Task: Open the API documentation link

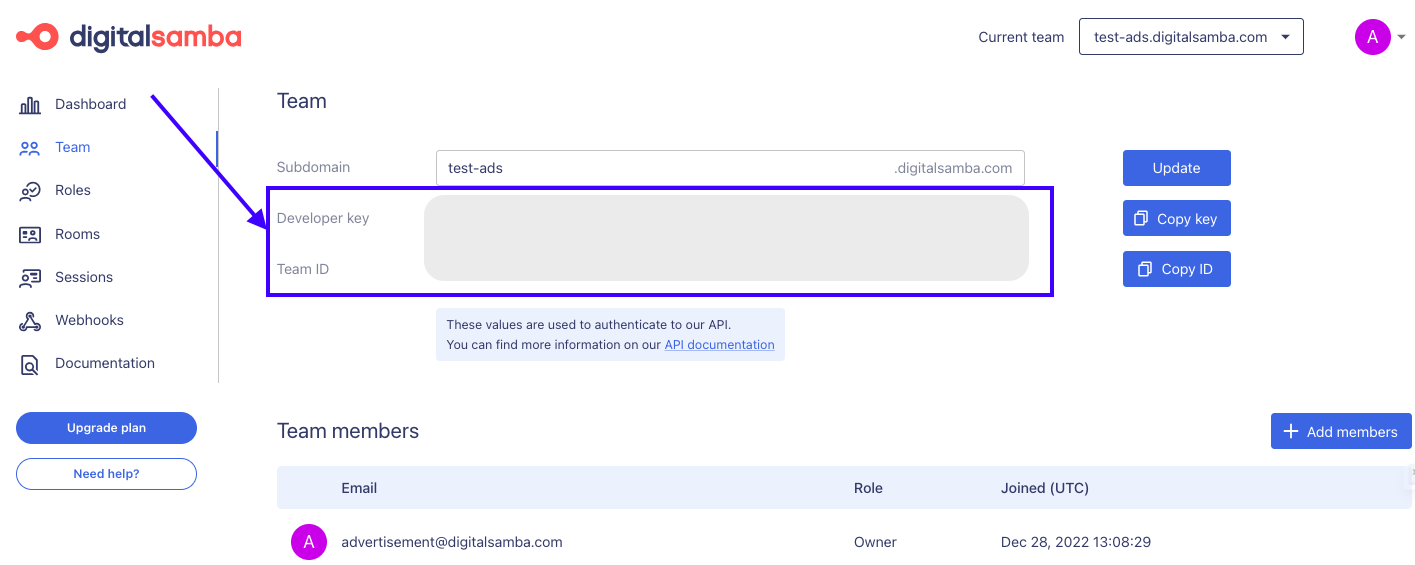Action: 719,345
